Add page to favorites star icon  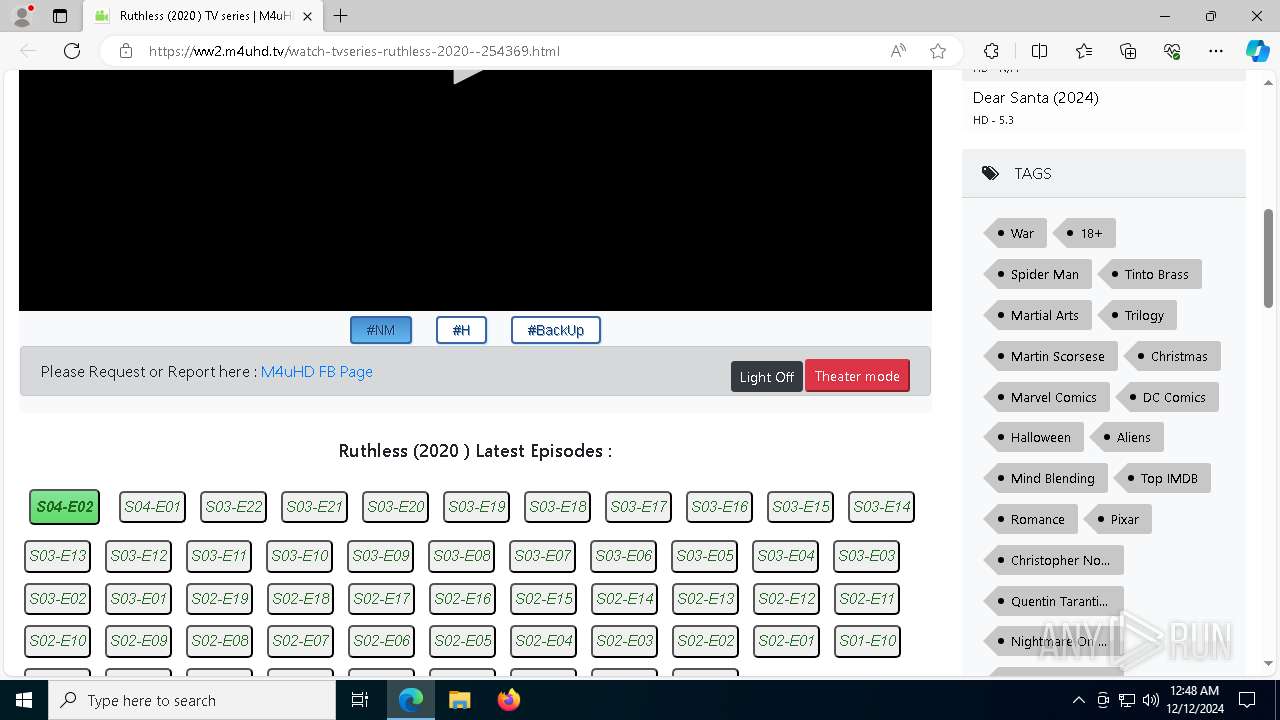click(x=938, y=51)
